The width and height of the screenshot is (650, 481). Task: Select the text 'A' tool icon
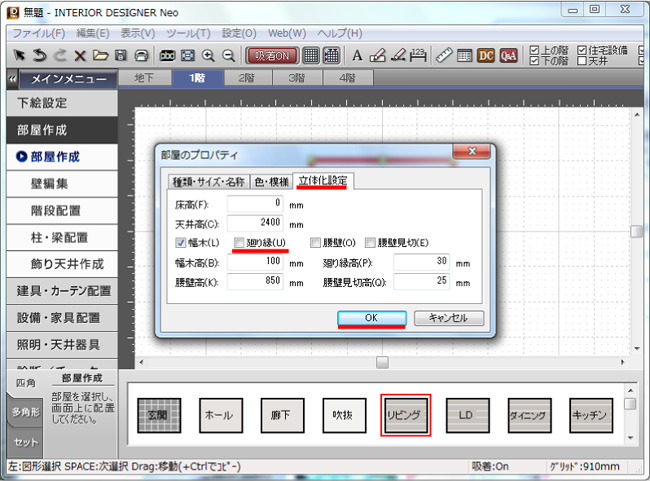point(357,55)
